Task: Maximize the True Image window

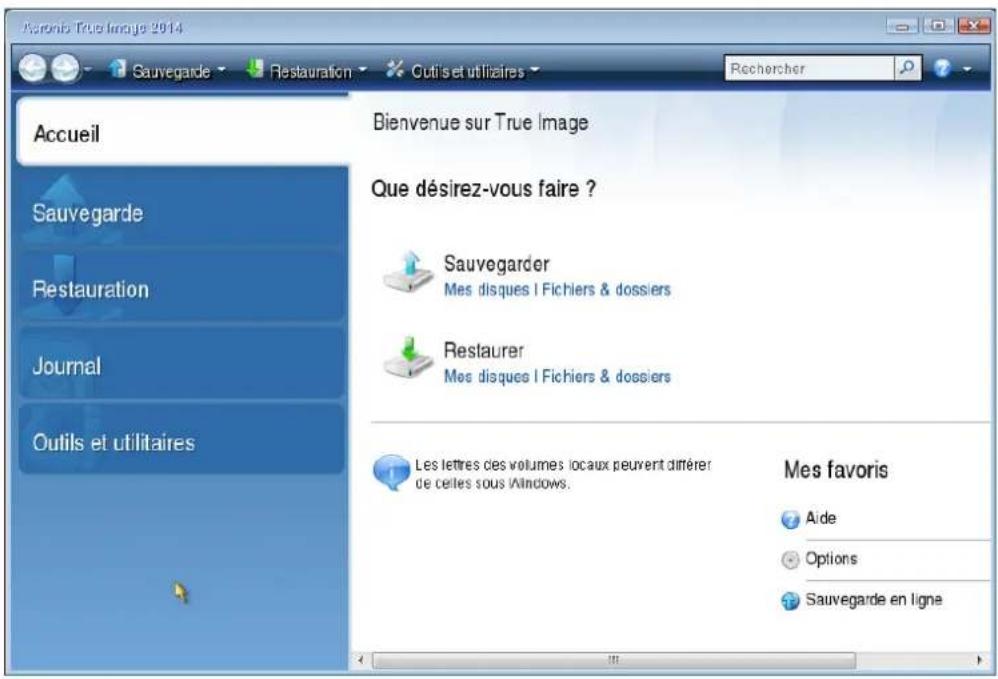Action: click(938, 26)
